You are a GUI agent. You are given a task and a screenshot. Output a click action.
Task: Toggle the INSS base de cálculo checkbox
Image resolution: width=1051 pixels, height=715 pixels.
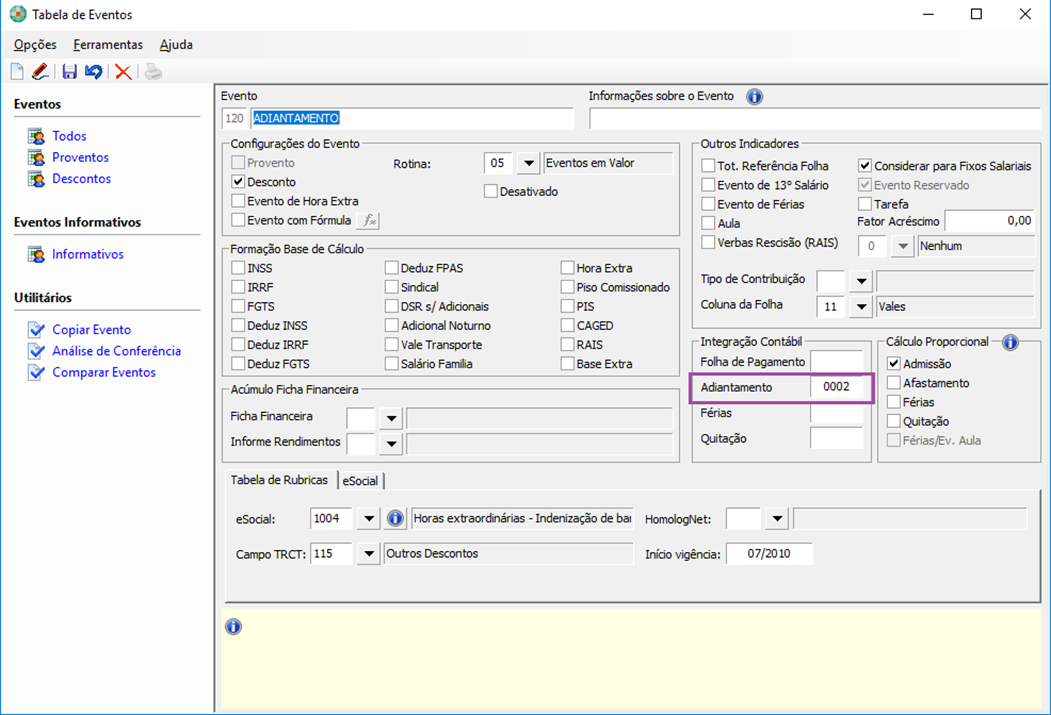[238, 268]
